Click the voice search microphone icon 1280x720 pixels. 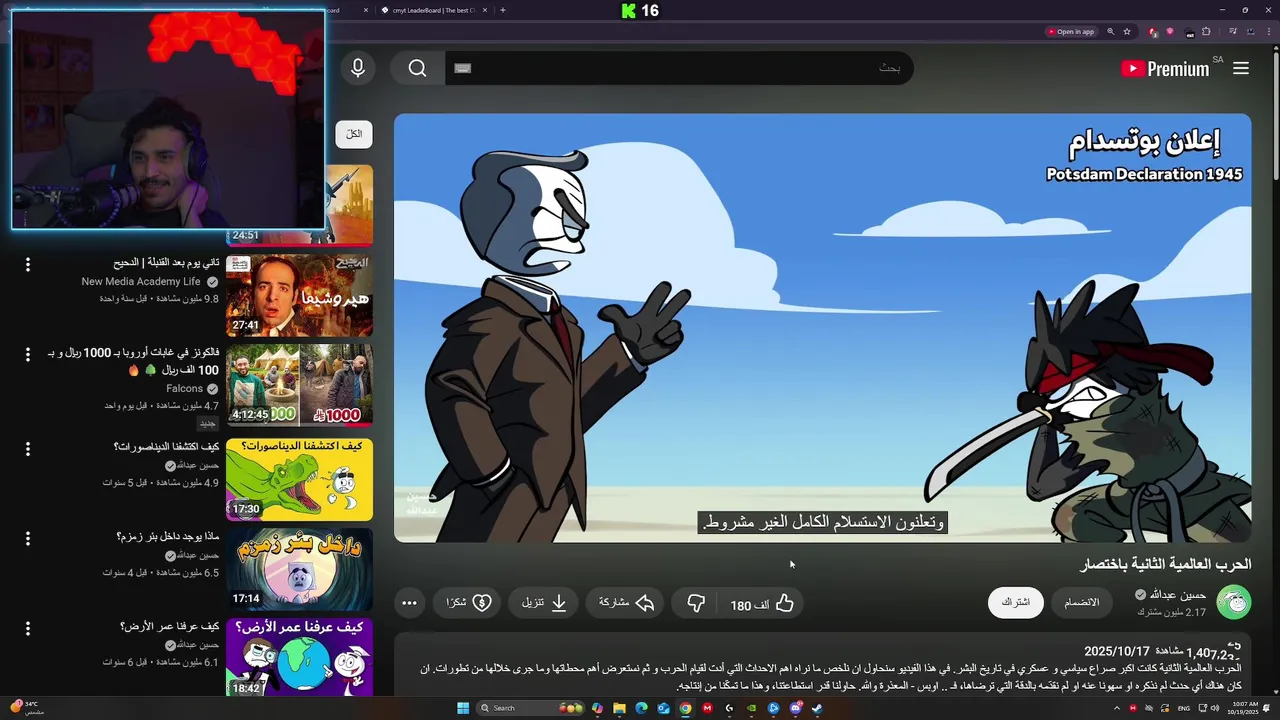358,68
